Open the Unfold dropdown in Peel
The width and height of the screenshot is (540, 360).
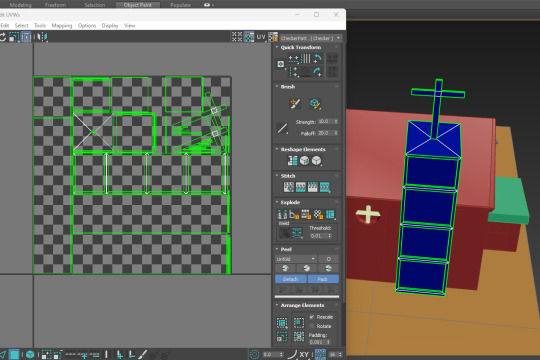point(295,259)
